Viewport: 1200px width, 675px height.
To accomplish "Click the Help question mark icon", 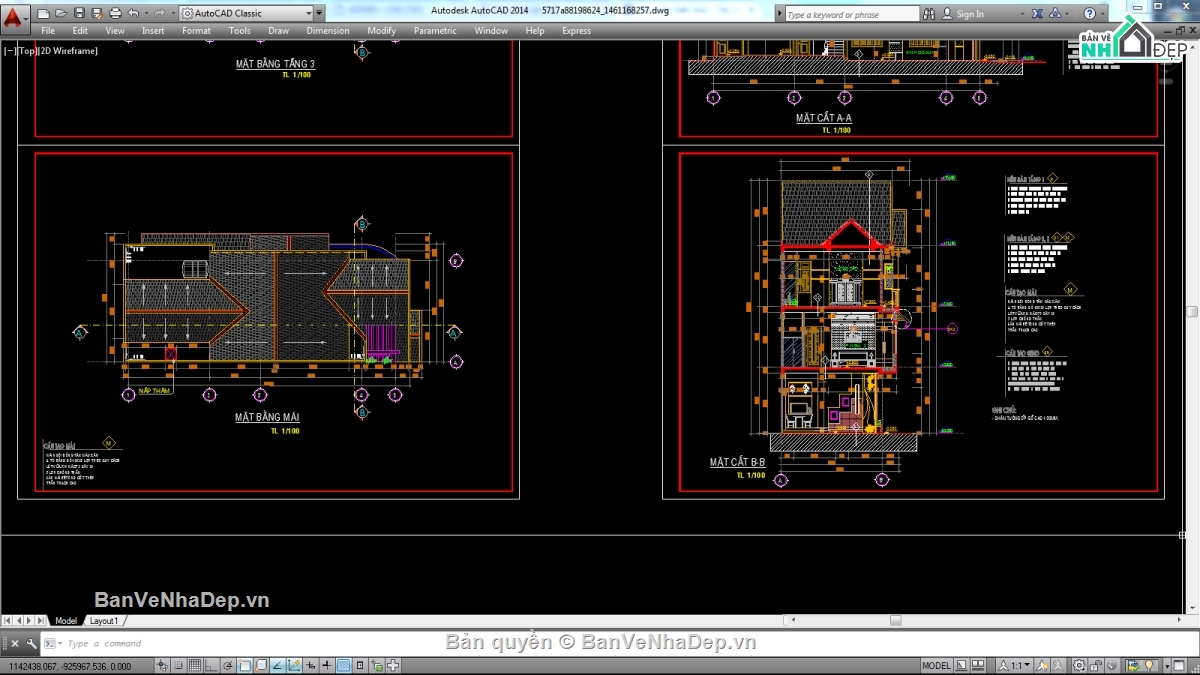I will coord(1090,14).
